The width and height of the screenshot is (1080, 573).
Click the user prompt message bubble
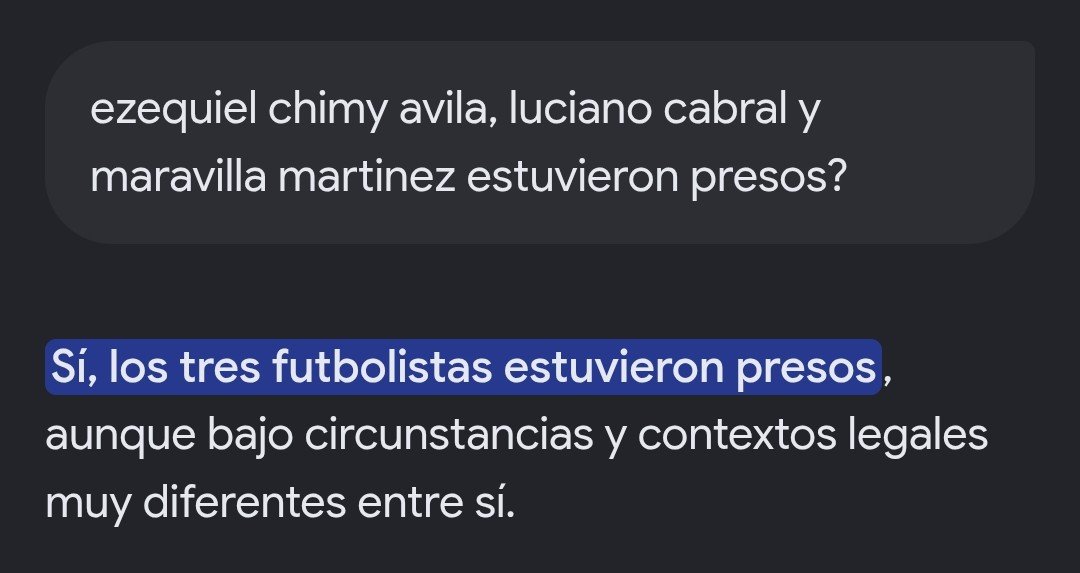point(539,142)
